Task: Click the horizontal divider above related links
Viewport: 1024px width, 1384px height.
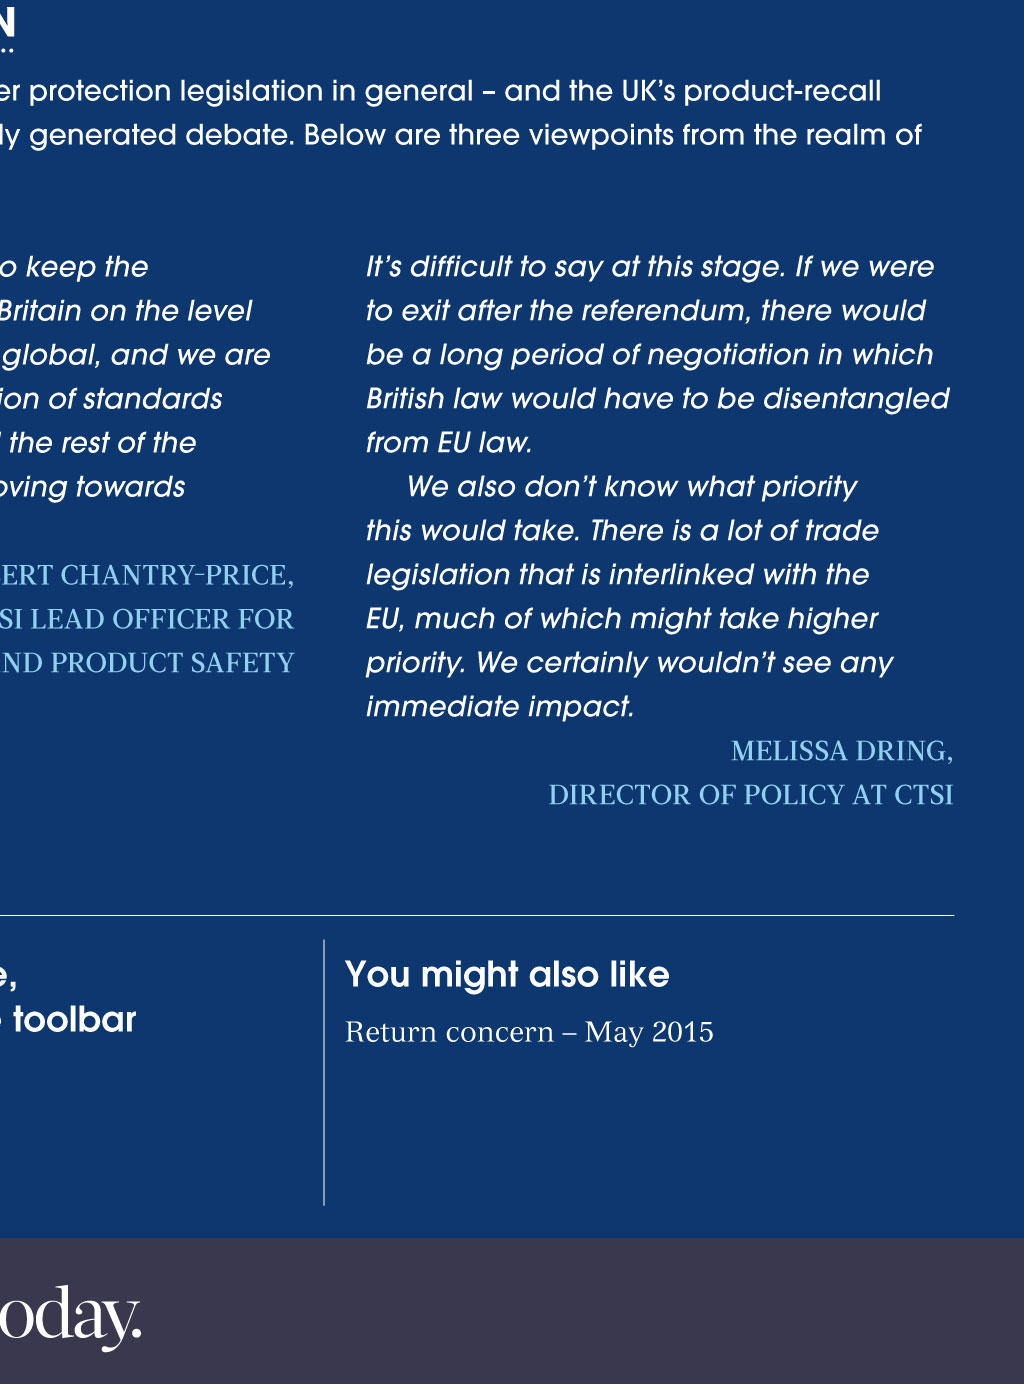Action: (477, 915)
